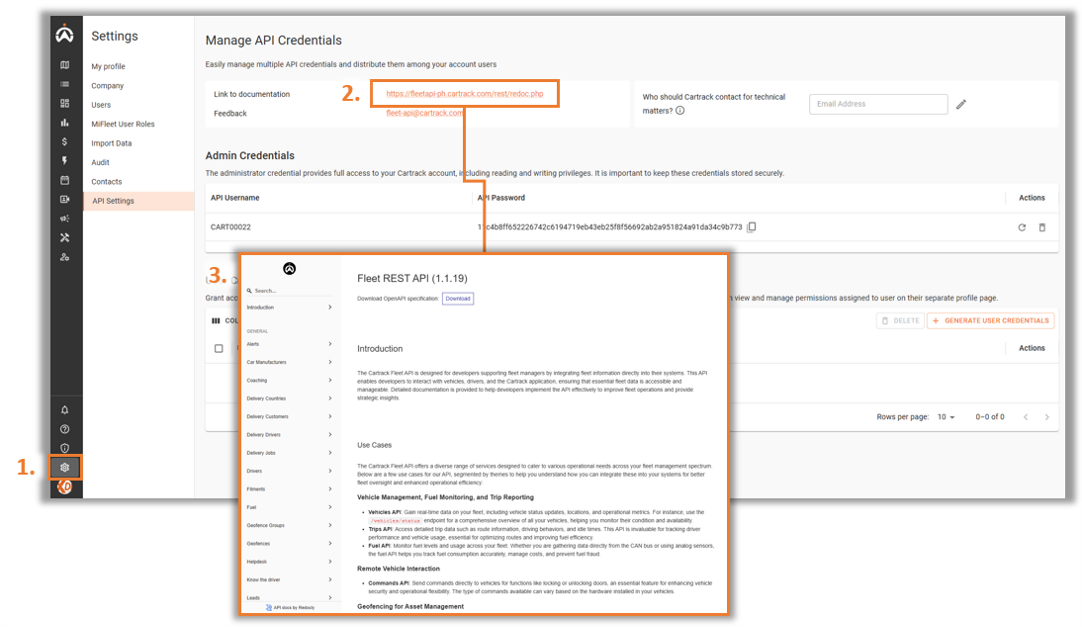Delete CART00022 credential with trash icon
The height and width of the screenshot is (627, 1082).
tap(1042, 227)
